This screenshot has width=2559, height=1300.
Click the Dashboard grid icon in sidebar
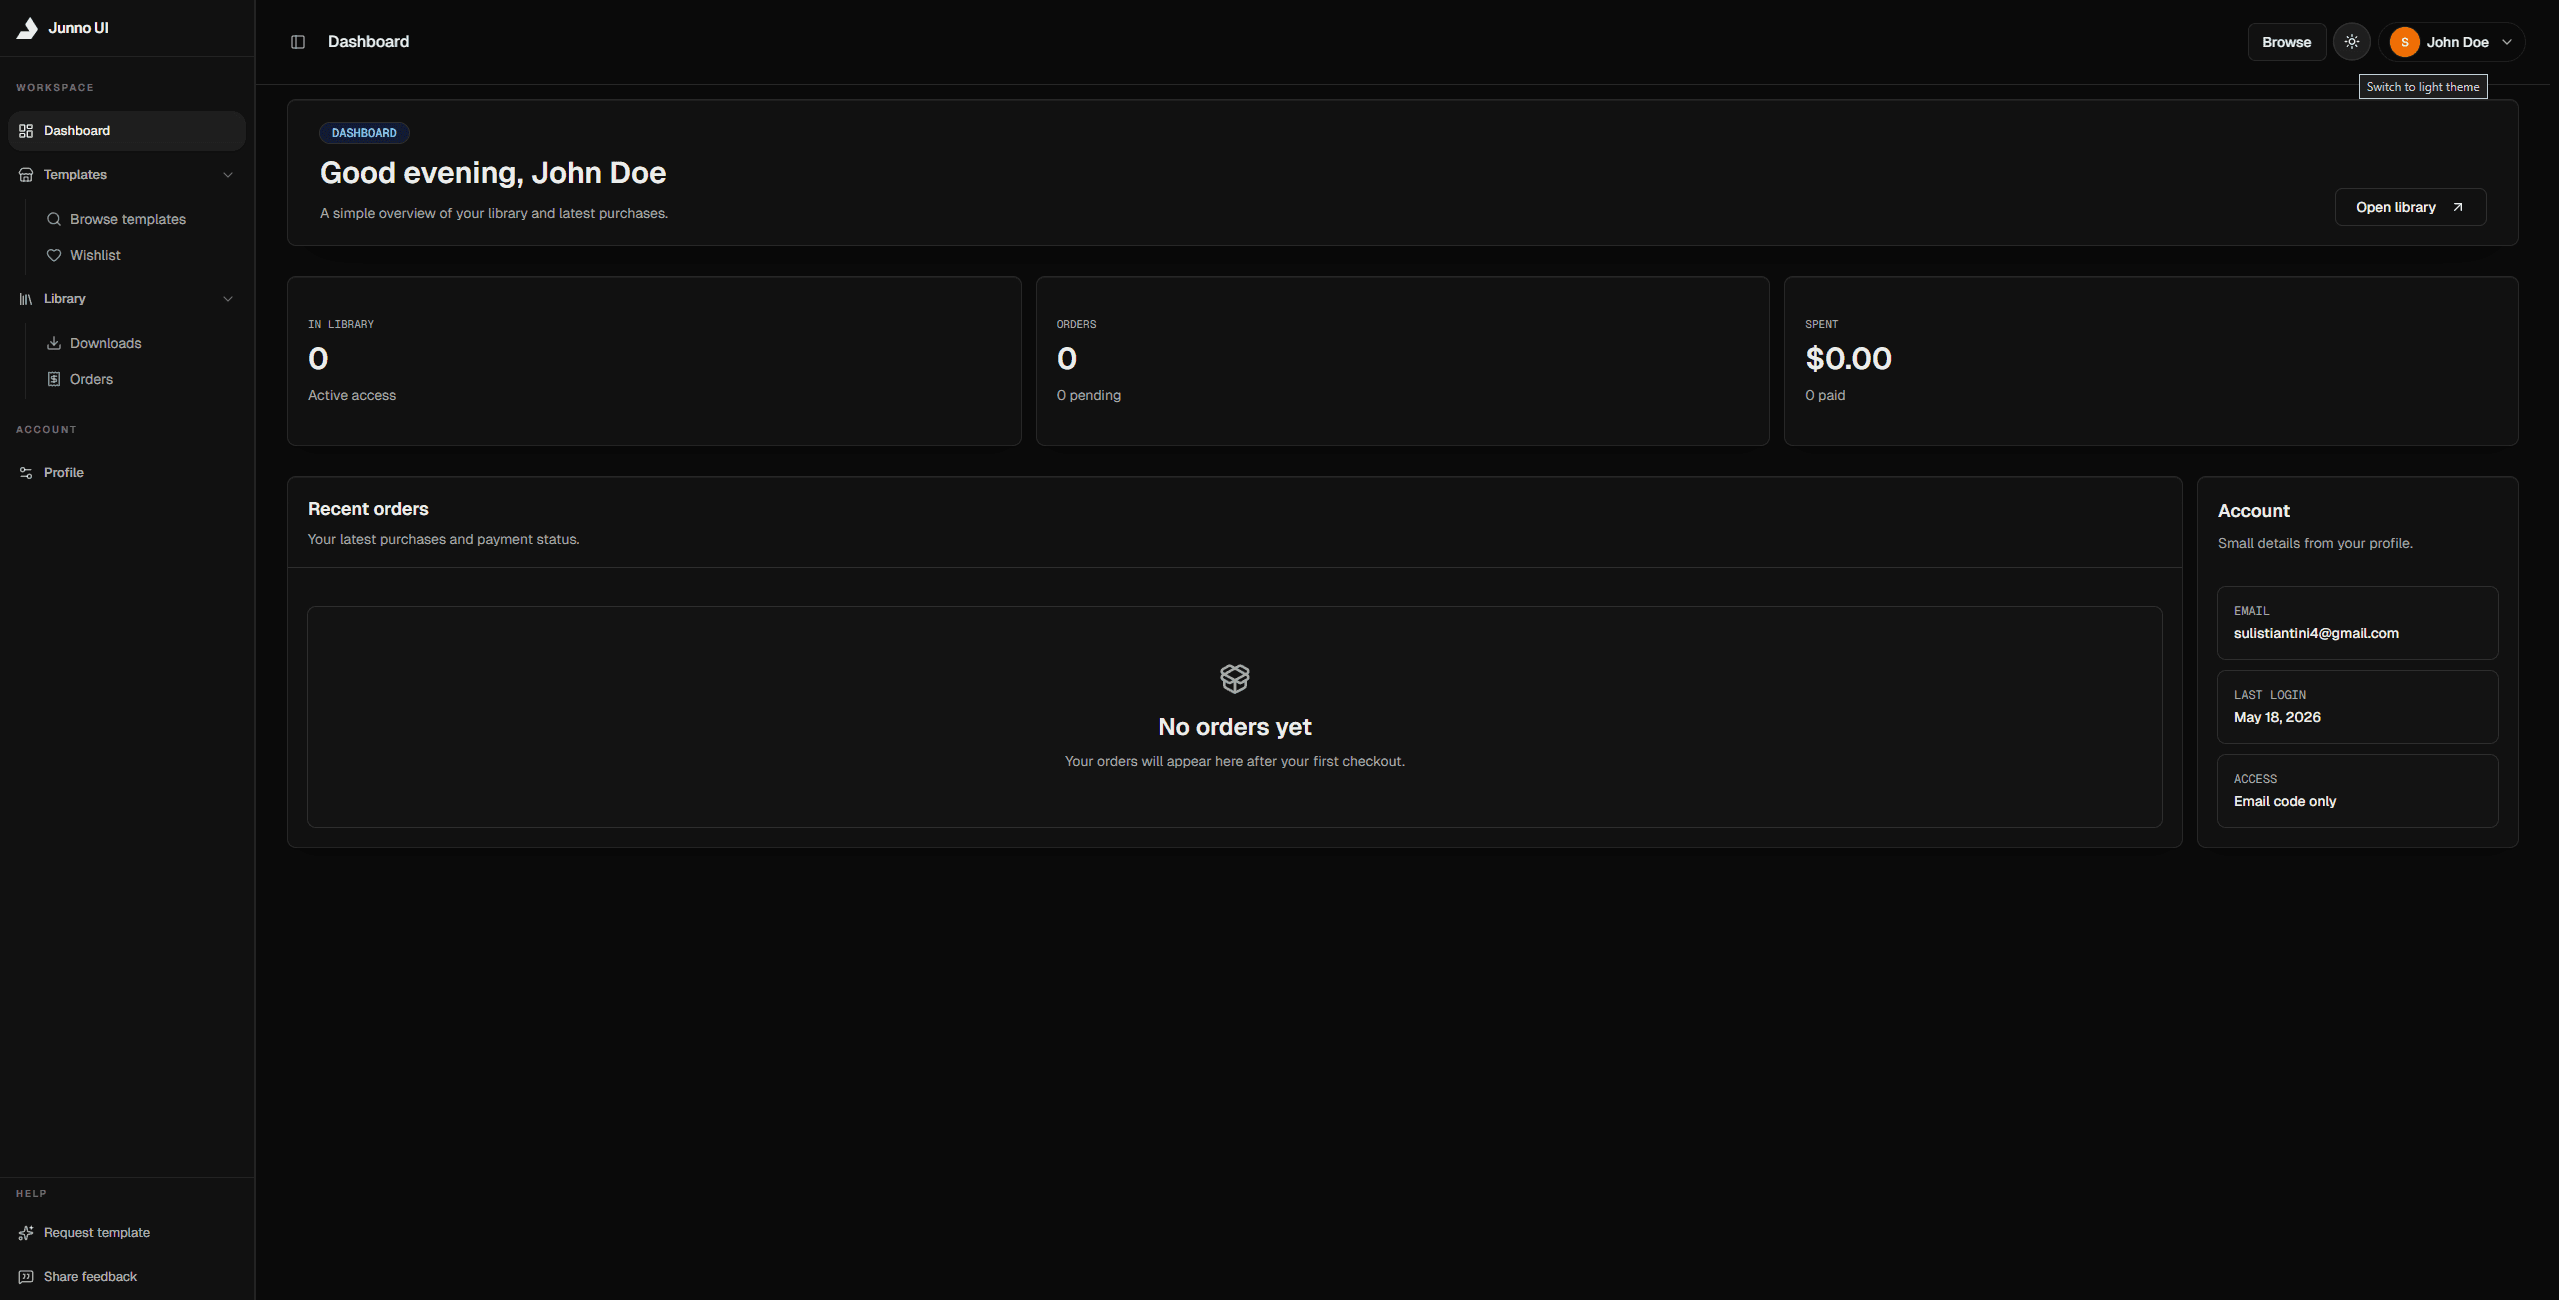26,131
